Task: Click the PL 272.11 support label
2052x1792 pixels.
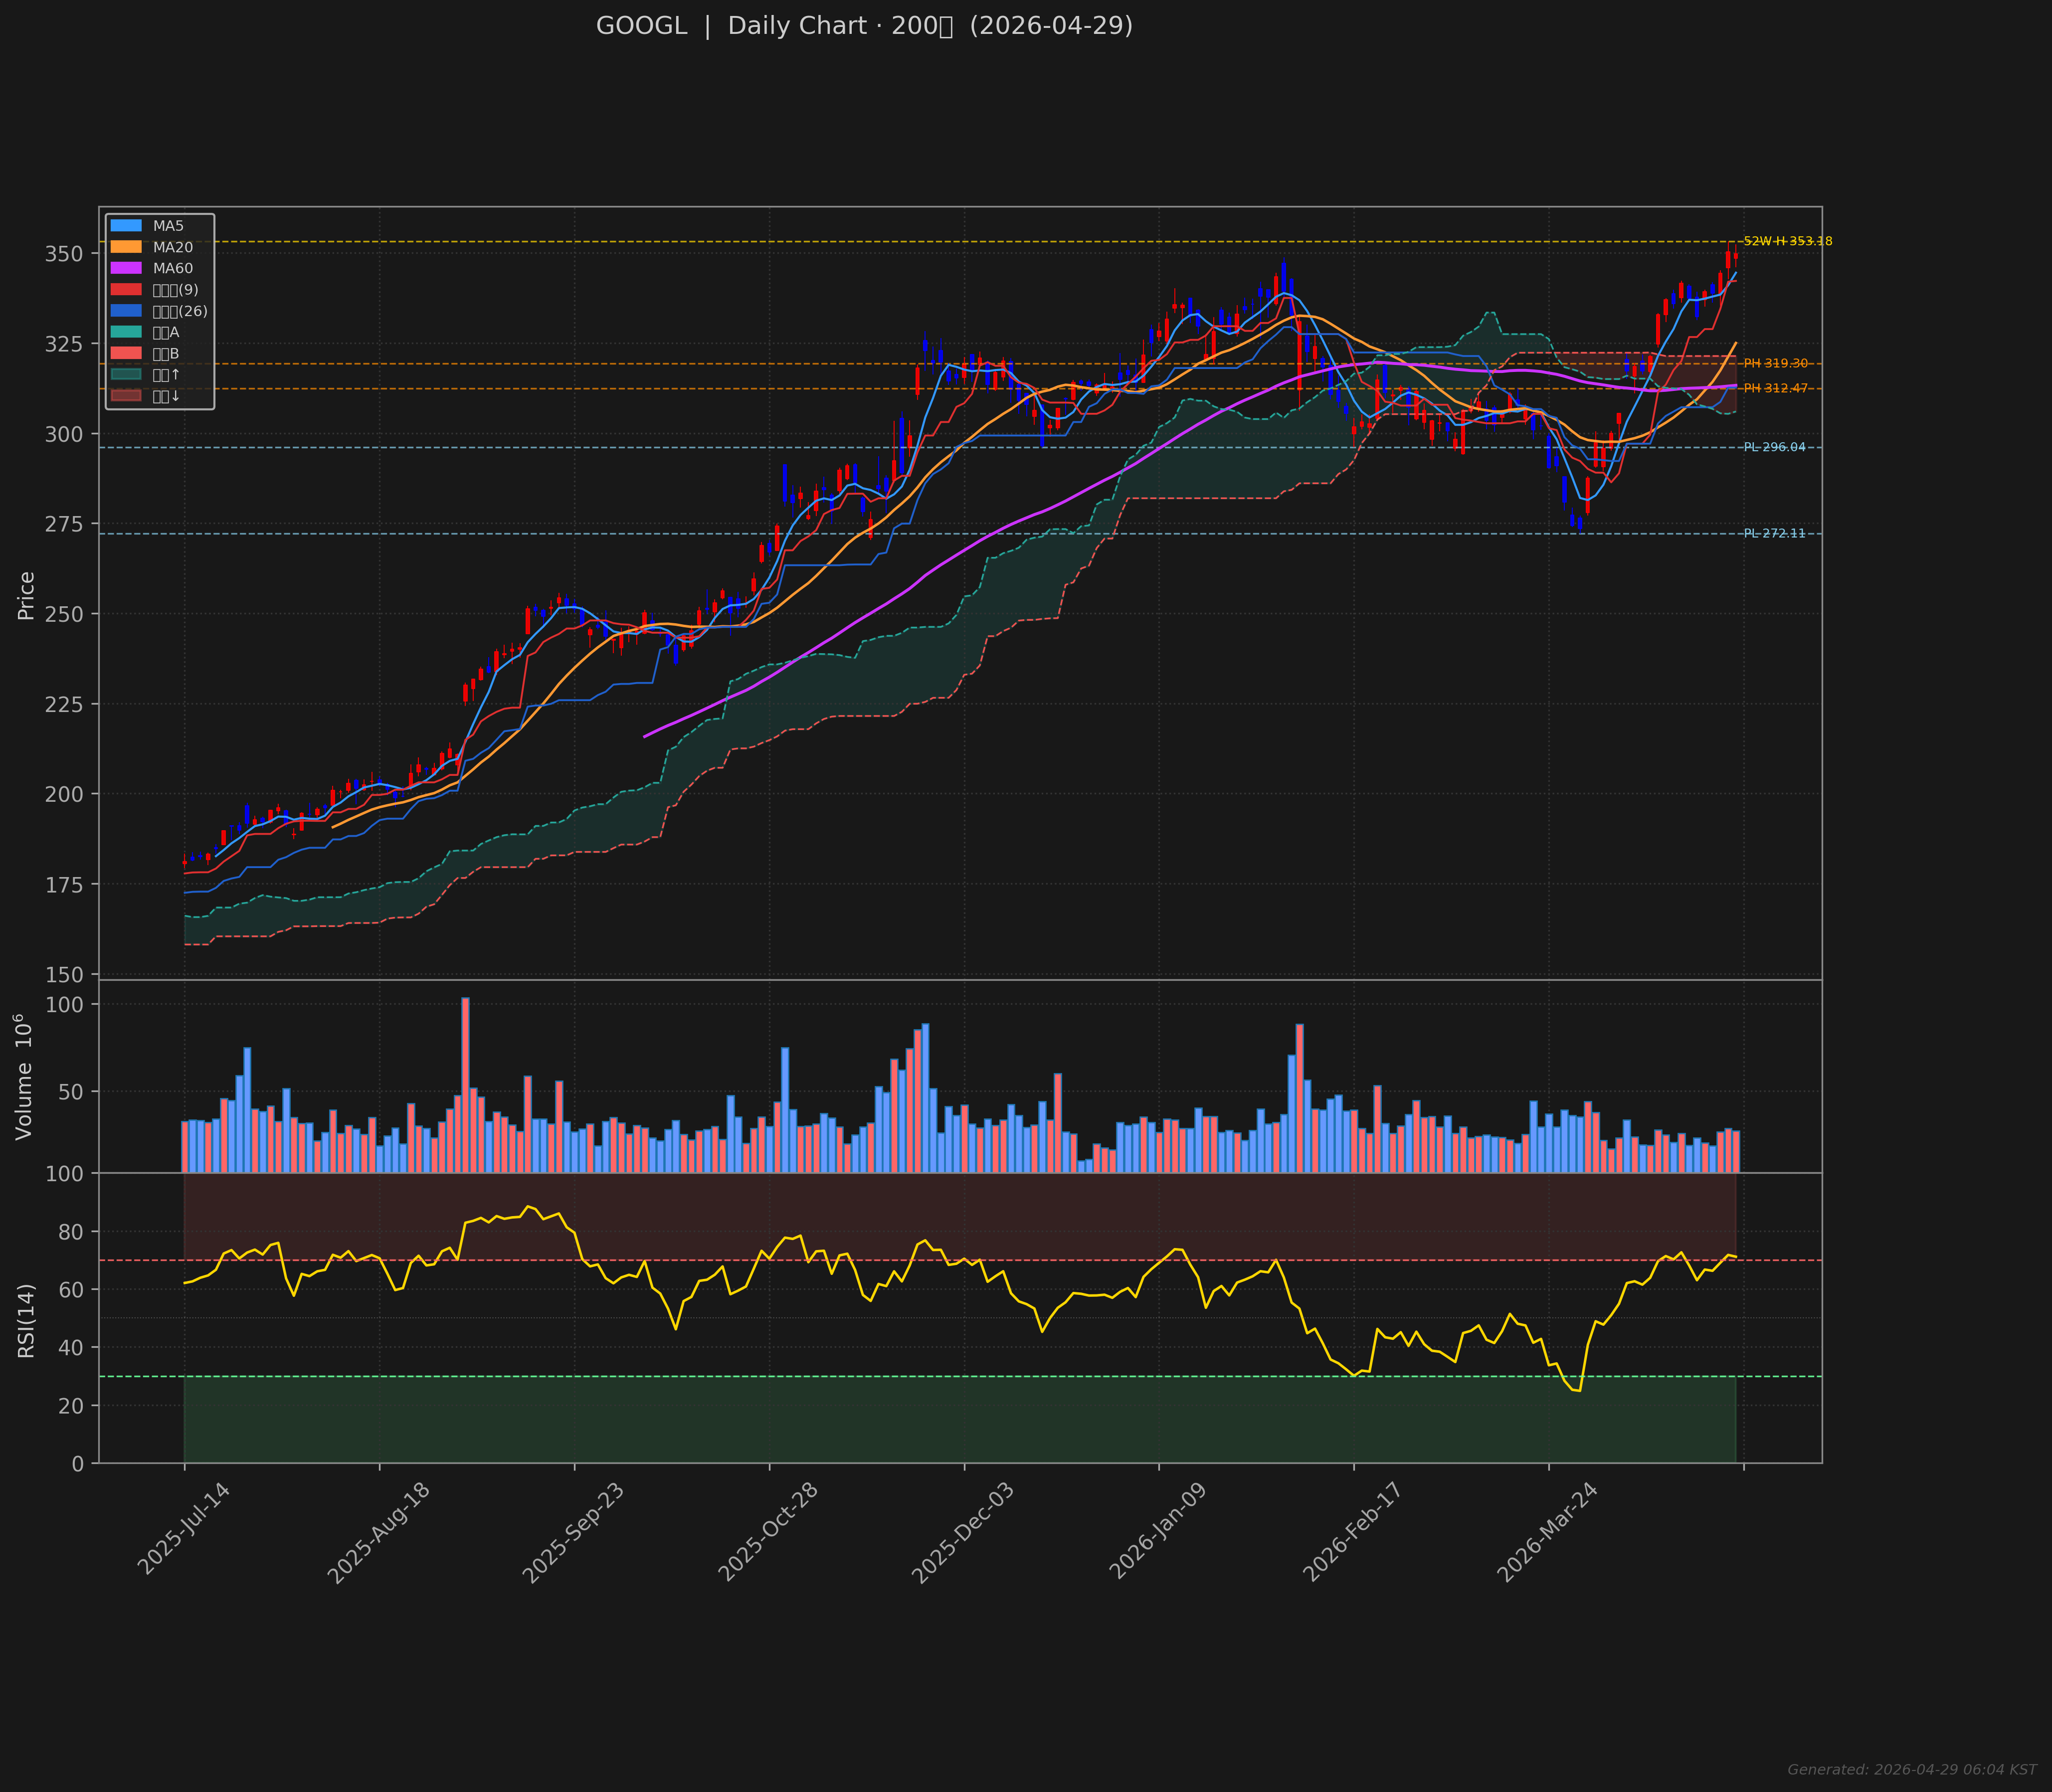Action: point(1775,534)
